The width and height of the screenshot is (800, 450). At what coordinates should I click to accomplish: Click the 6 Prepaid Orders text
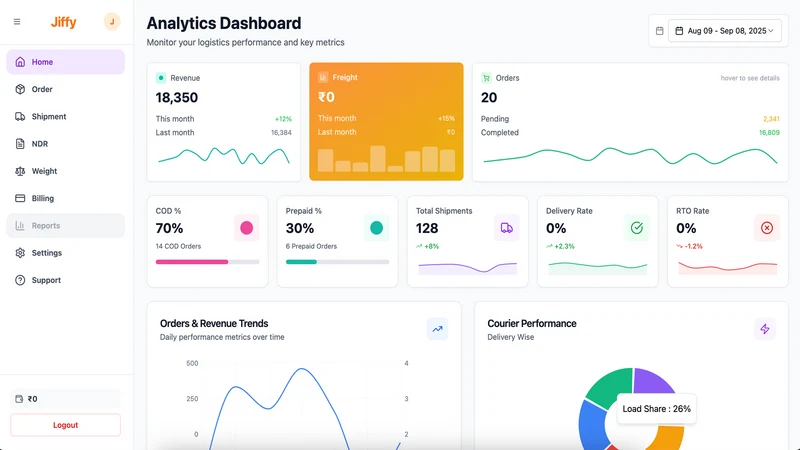point(311,246)
